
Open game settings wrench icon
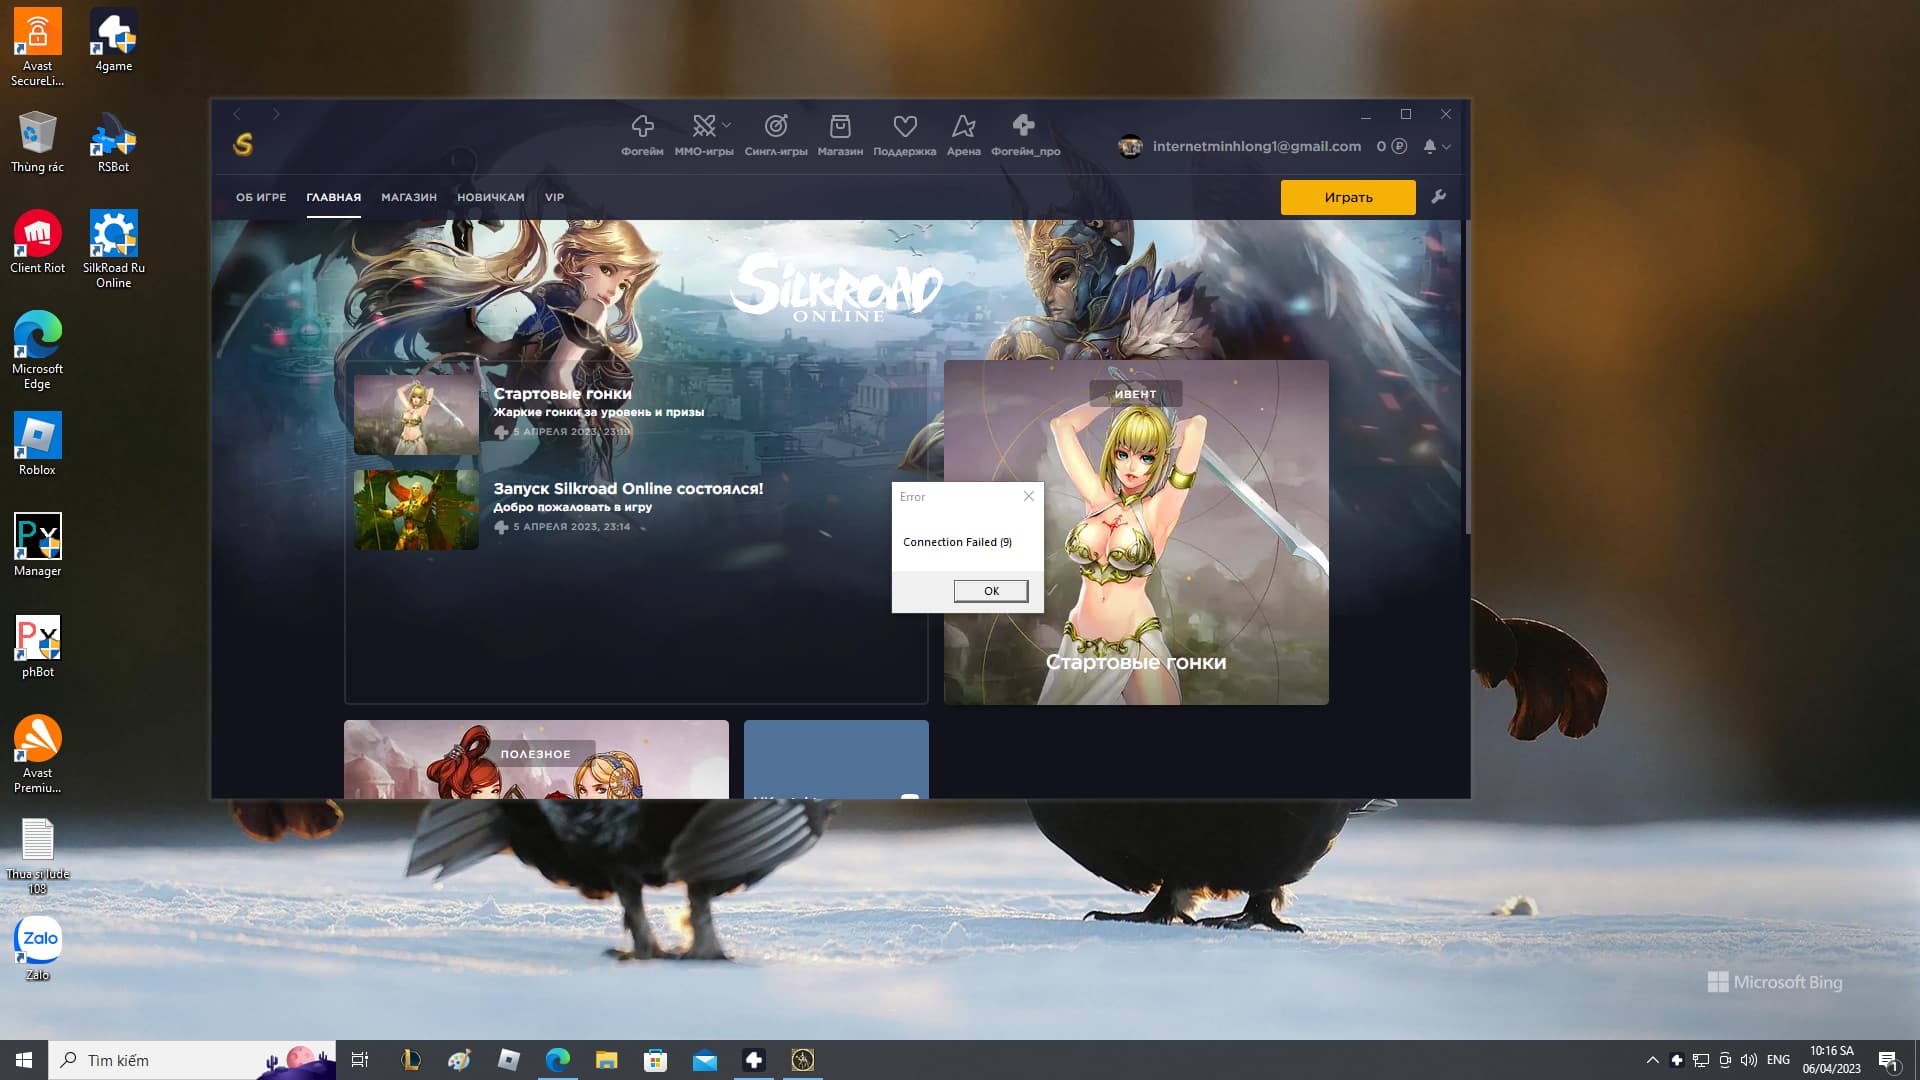pos(1438,197)
